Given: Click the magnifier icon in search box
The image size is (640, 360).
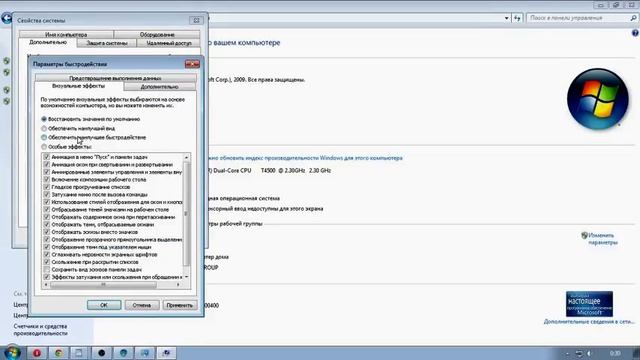Looking at the screenshot, I should click(633, 18).
